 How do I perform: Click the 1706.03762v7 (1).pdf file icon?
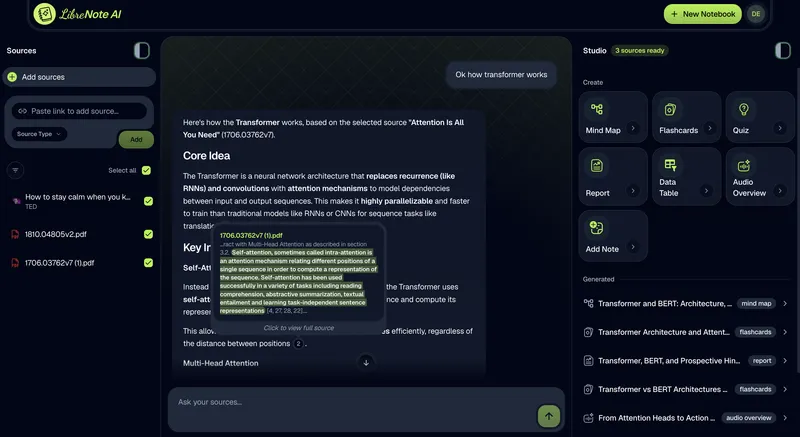coord(15,263)
